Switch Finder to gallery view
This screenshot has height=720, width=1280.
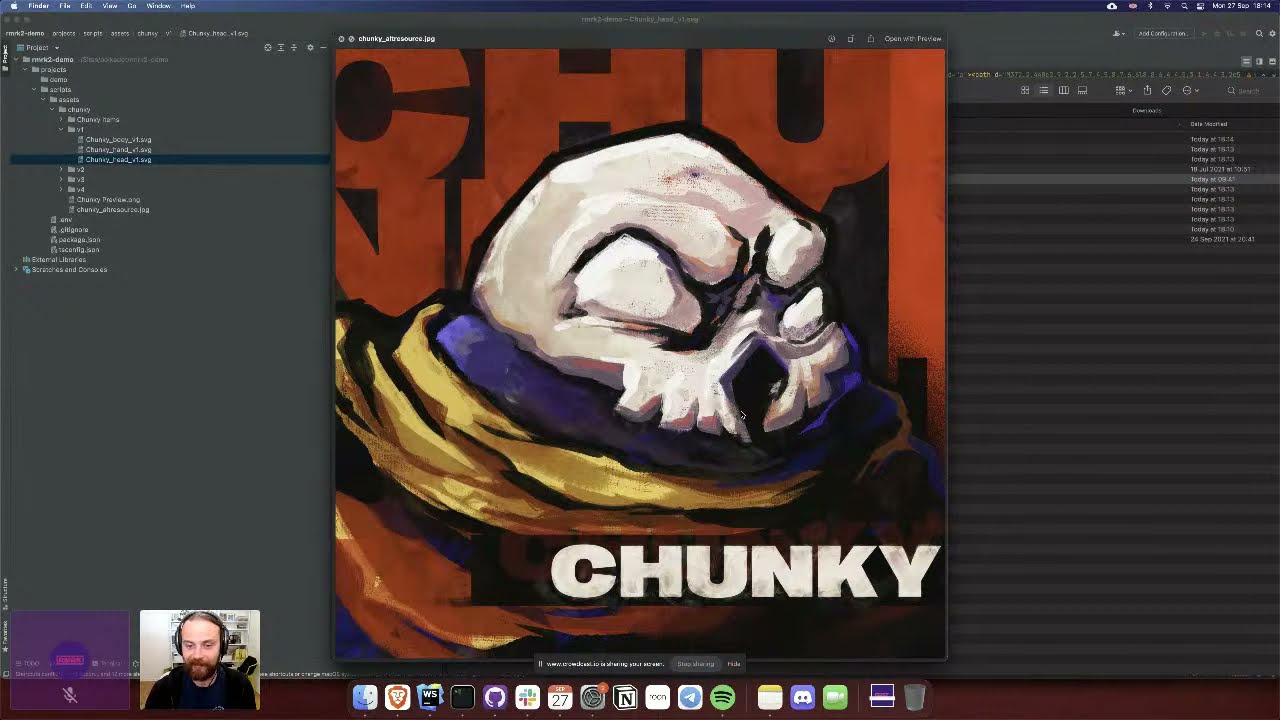(x=1082, y=90)
